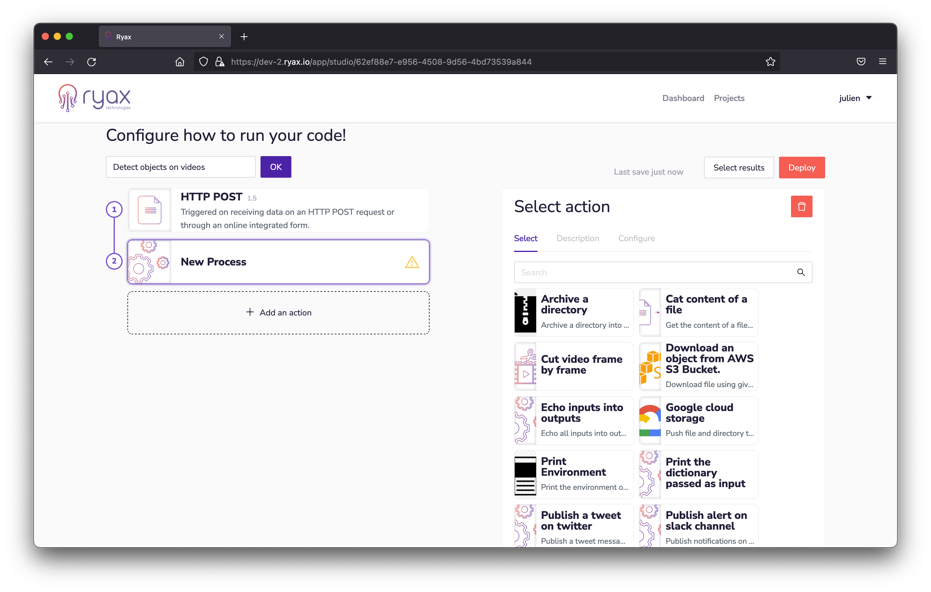
Task: Select the AWS S3 Bucket download icon
Action: 650,366
